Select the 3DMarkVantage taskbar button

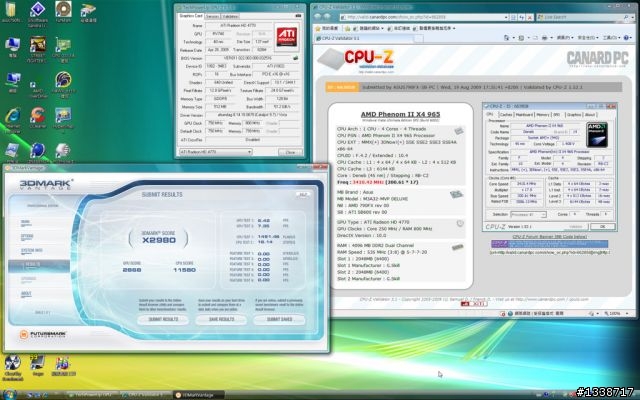[x=198, y=395]
